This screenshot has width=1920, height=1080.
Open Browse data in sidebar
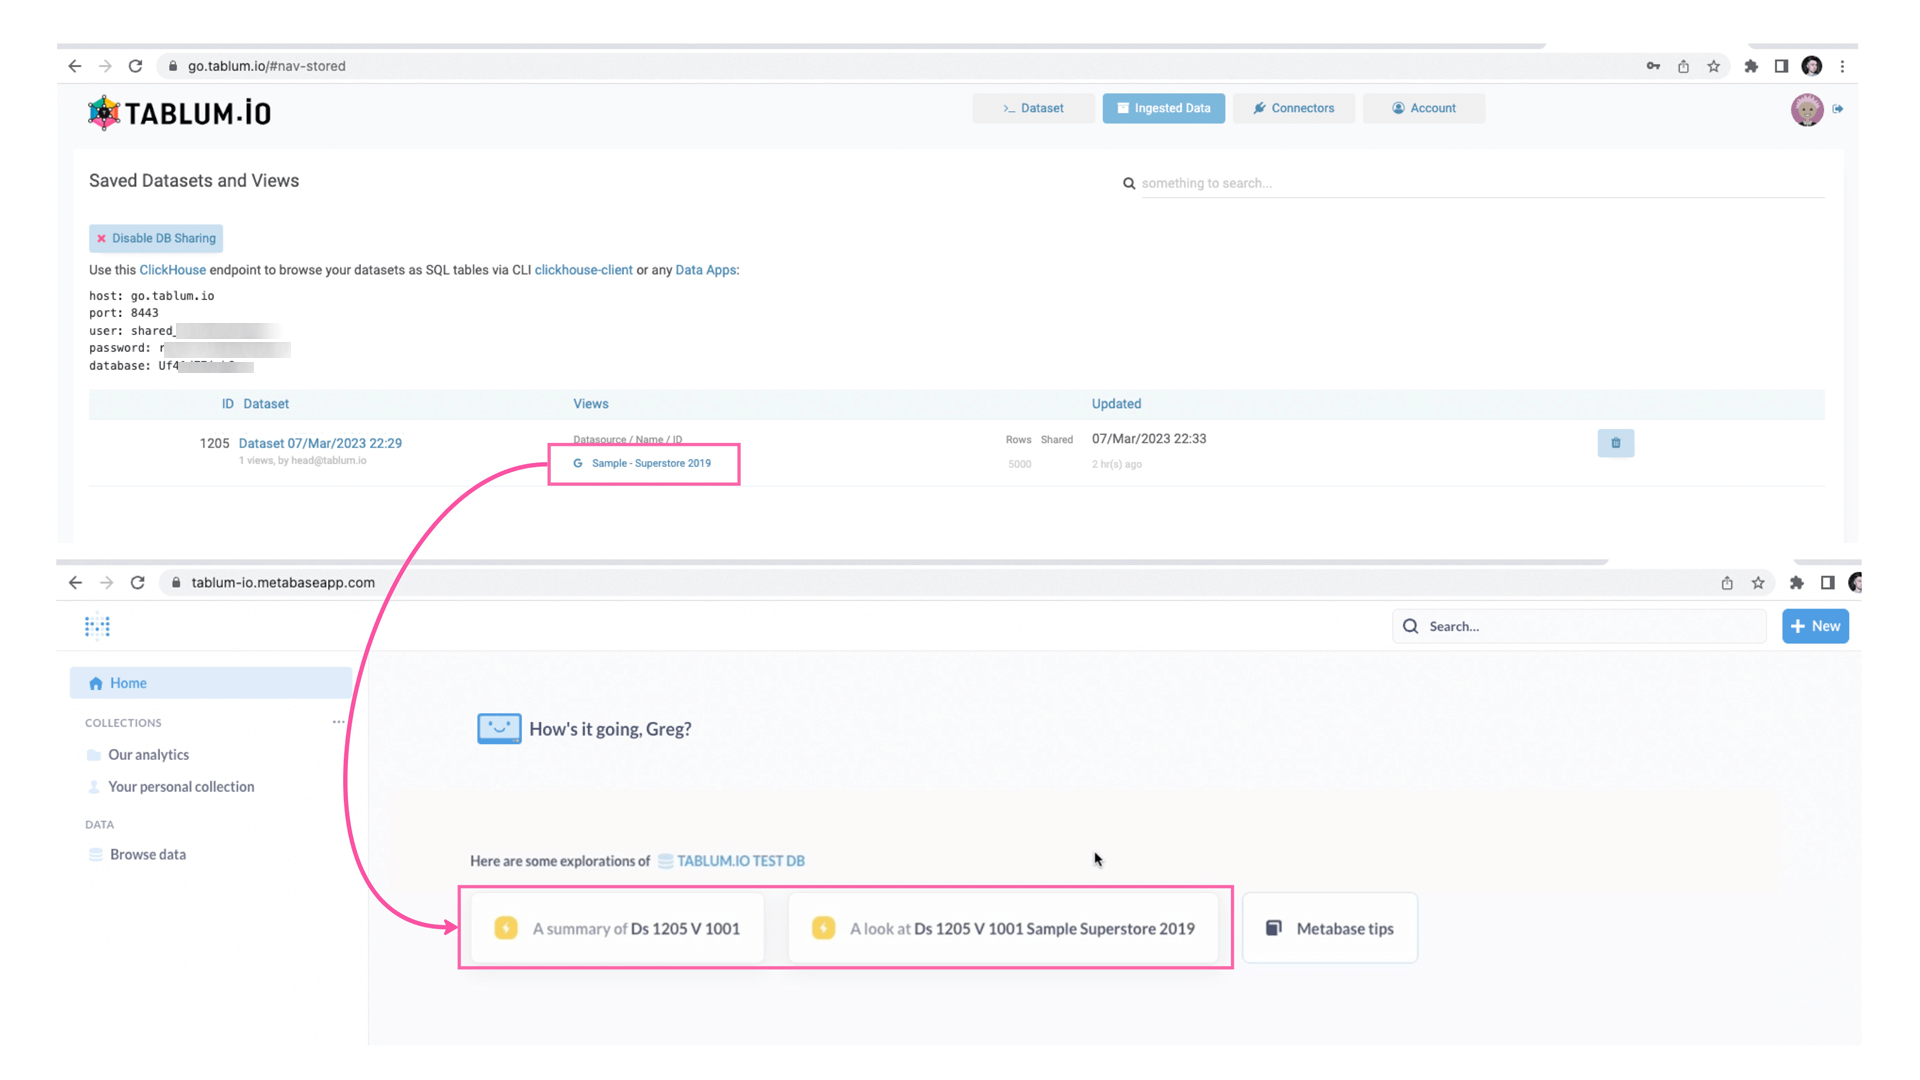tap(147, 855)
